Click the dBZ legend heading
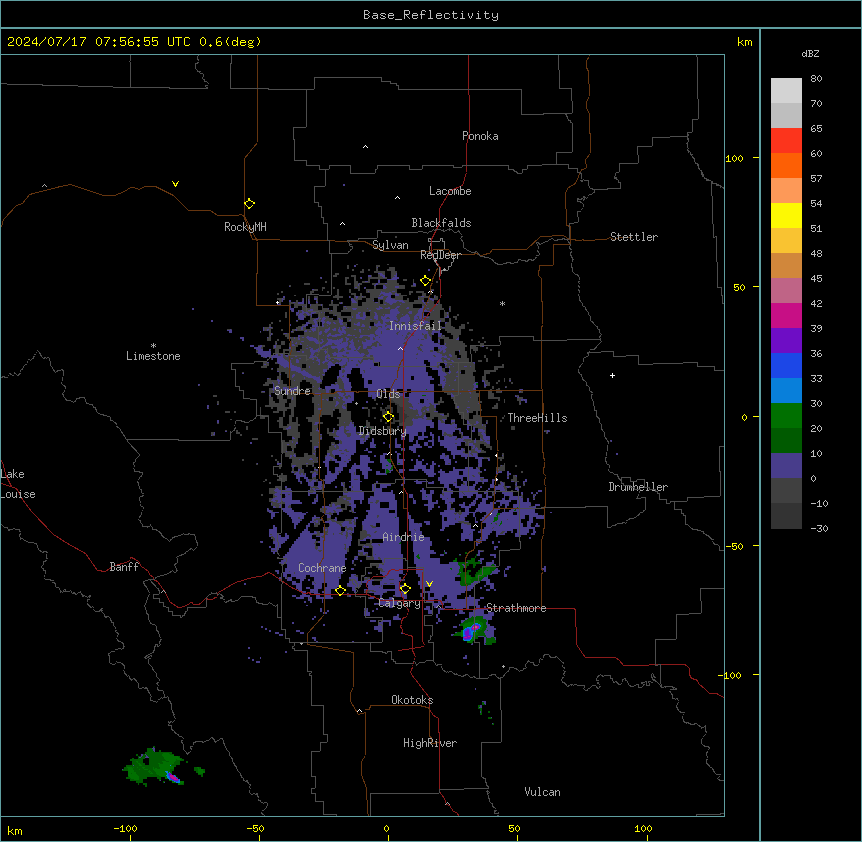Image resolution: width=862 pixels, height=842 pixels. (810, 53)
